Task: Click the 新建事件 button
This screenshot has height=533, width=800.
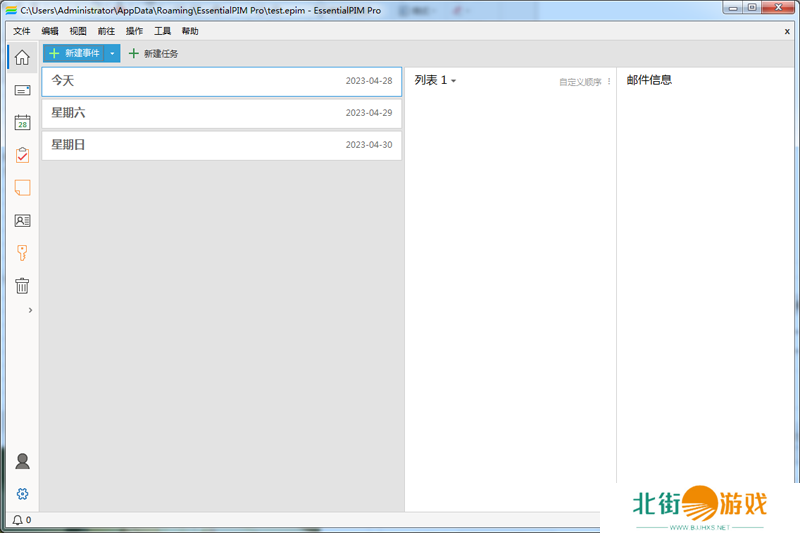Action: click(74, 53)
